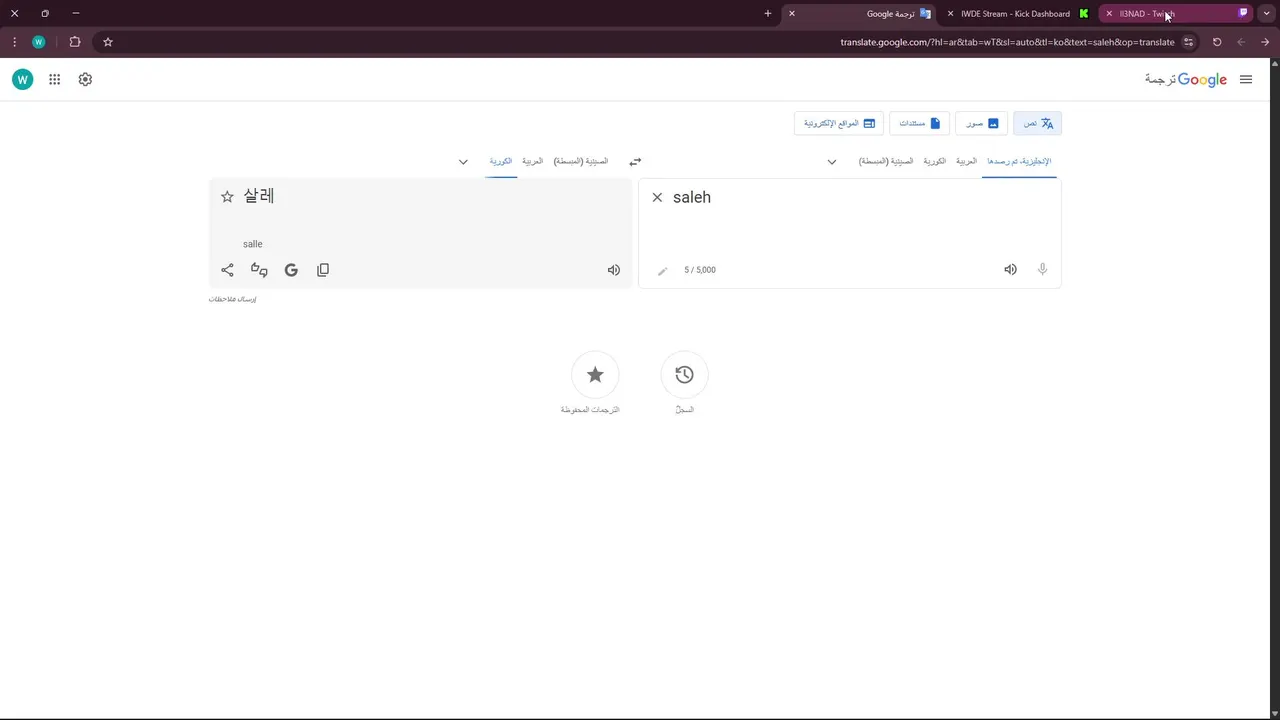The image size is (1280, 720).
Task: Switch to websites translation (المواقع الإلكترونية)
Action: coord(839,123)
